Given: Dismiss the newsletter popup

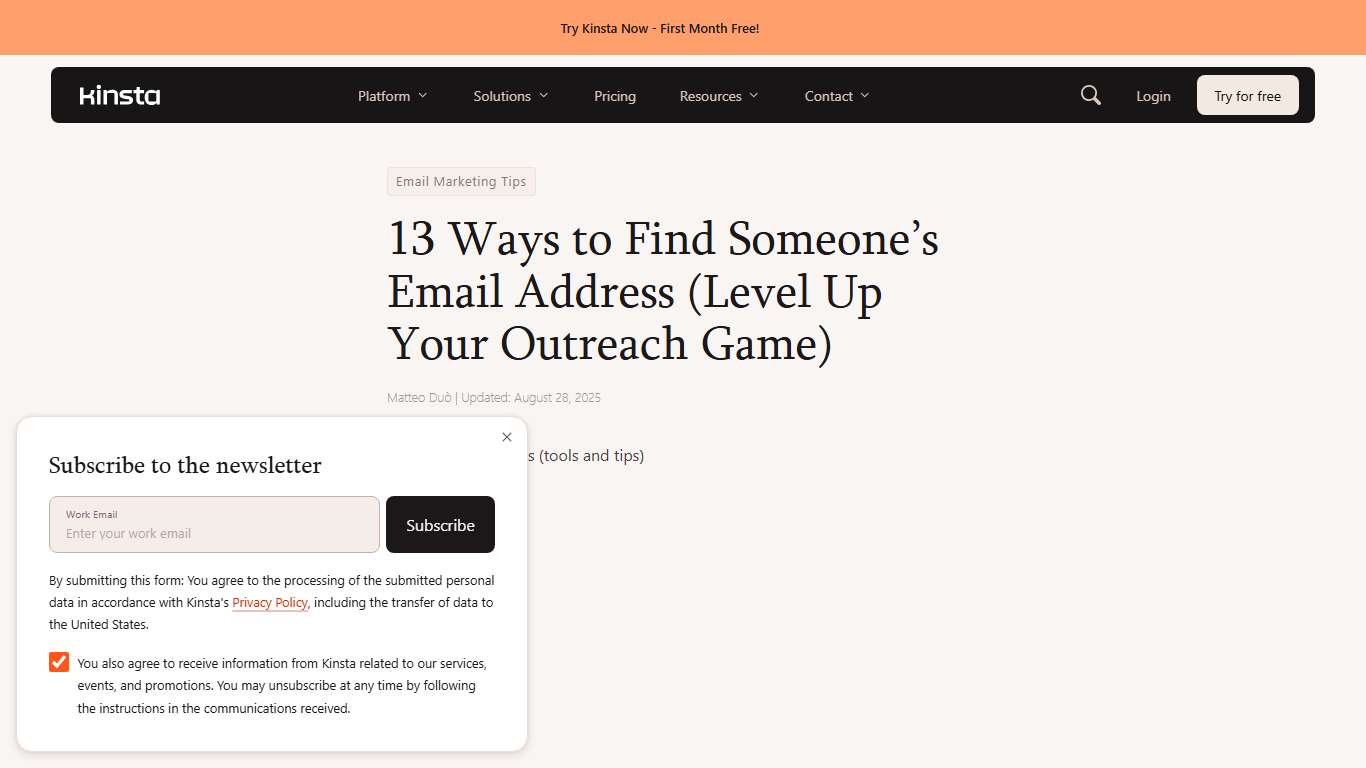Looking at the screenshot, I should (507, 437).
